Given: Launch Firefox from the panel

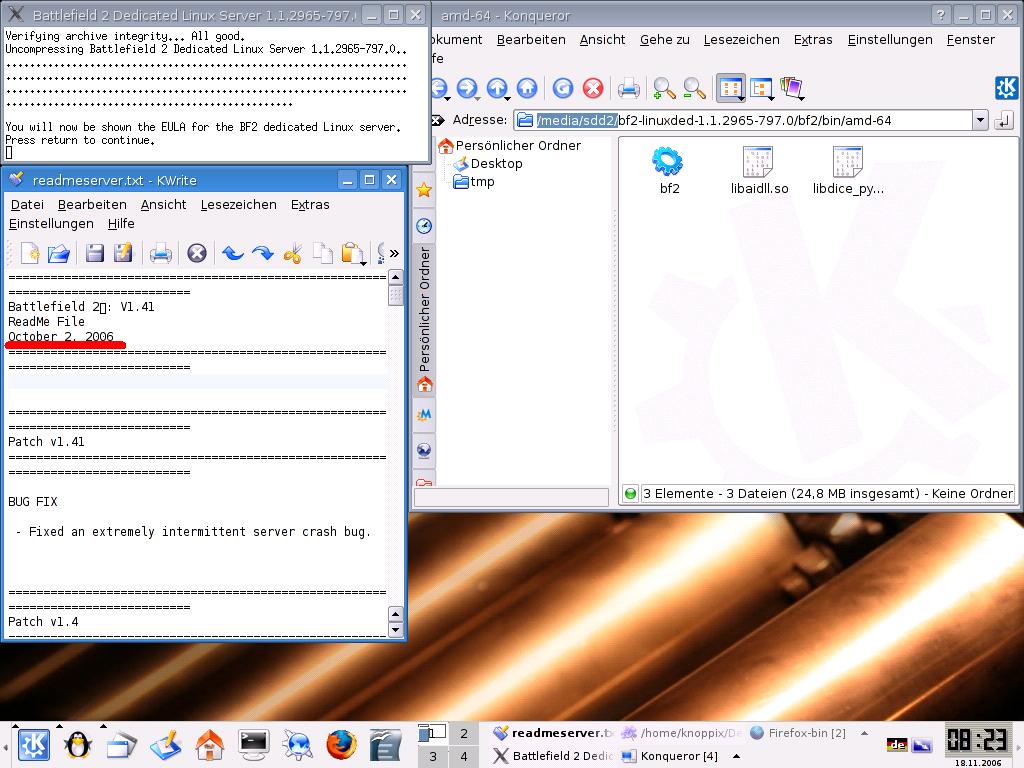Looking at the screenshot, I should (x=341, y=744).
